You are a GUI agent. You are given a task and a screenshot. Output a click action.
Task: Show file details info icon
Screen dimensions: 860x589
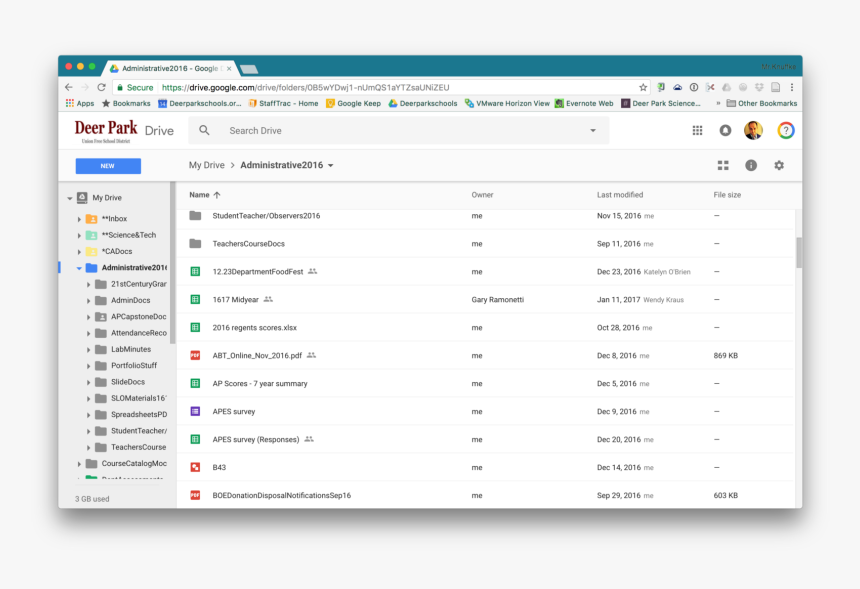[x=751, y=165]
